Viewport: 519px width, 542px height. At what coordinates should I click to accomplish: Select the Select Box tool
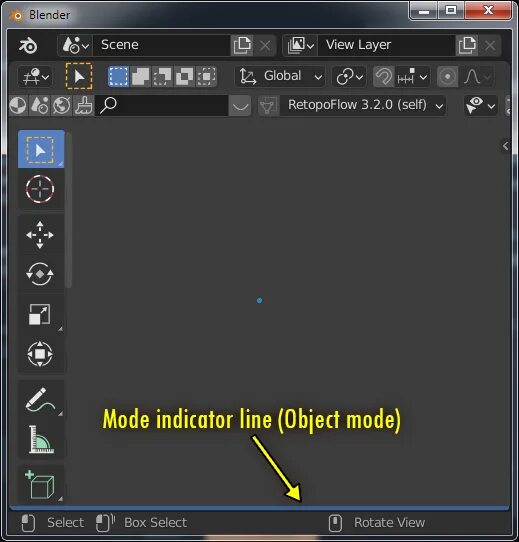41,149
